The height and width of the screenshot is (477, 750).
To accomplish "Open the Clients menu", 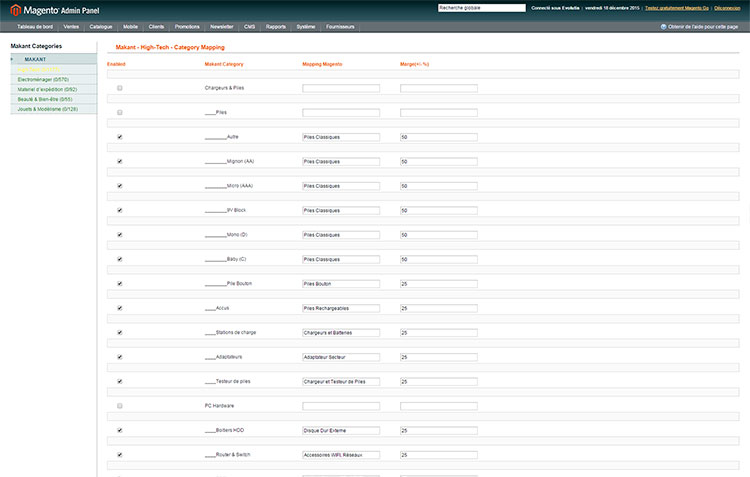I will (x=156, y=27).
